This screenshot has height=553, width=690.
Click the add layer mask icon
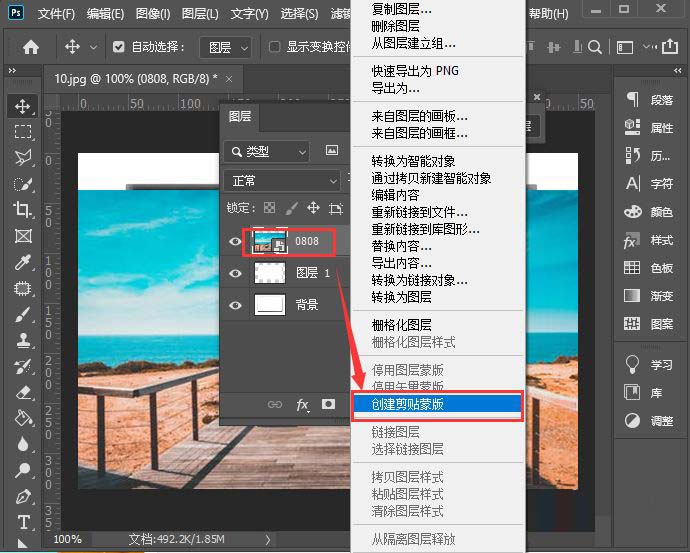point(328,404)
